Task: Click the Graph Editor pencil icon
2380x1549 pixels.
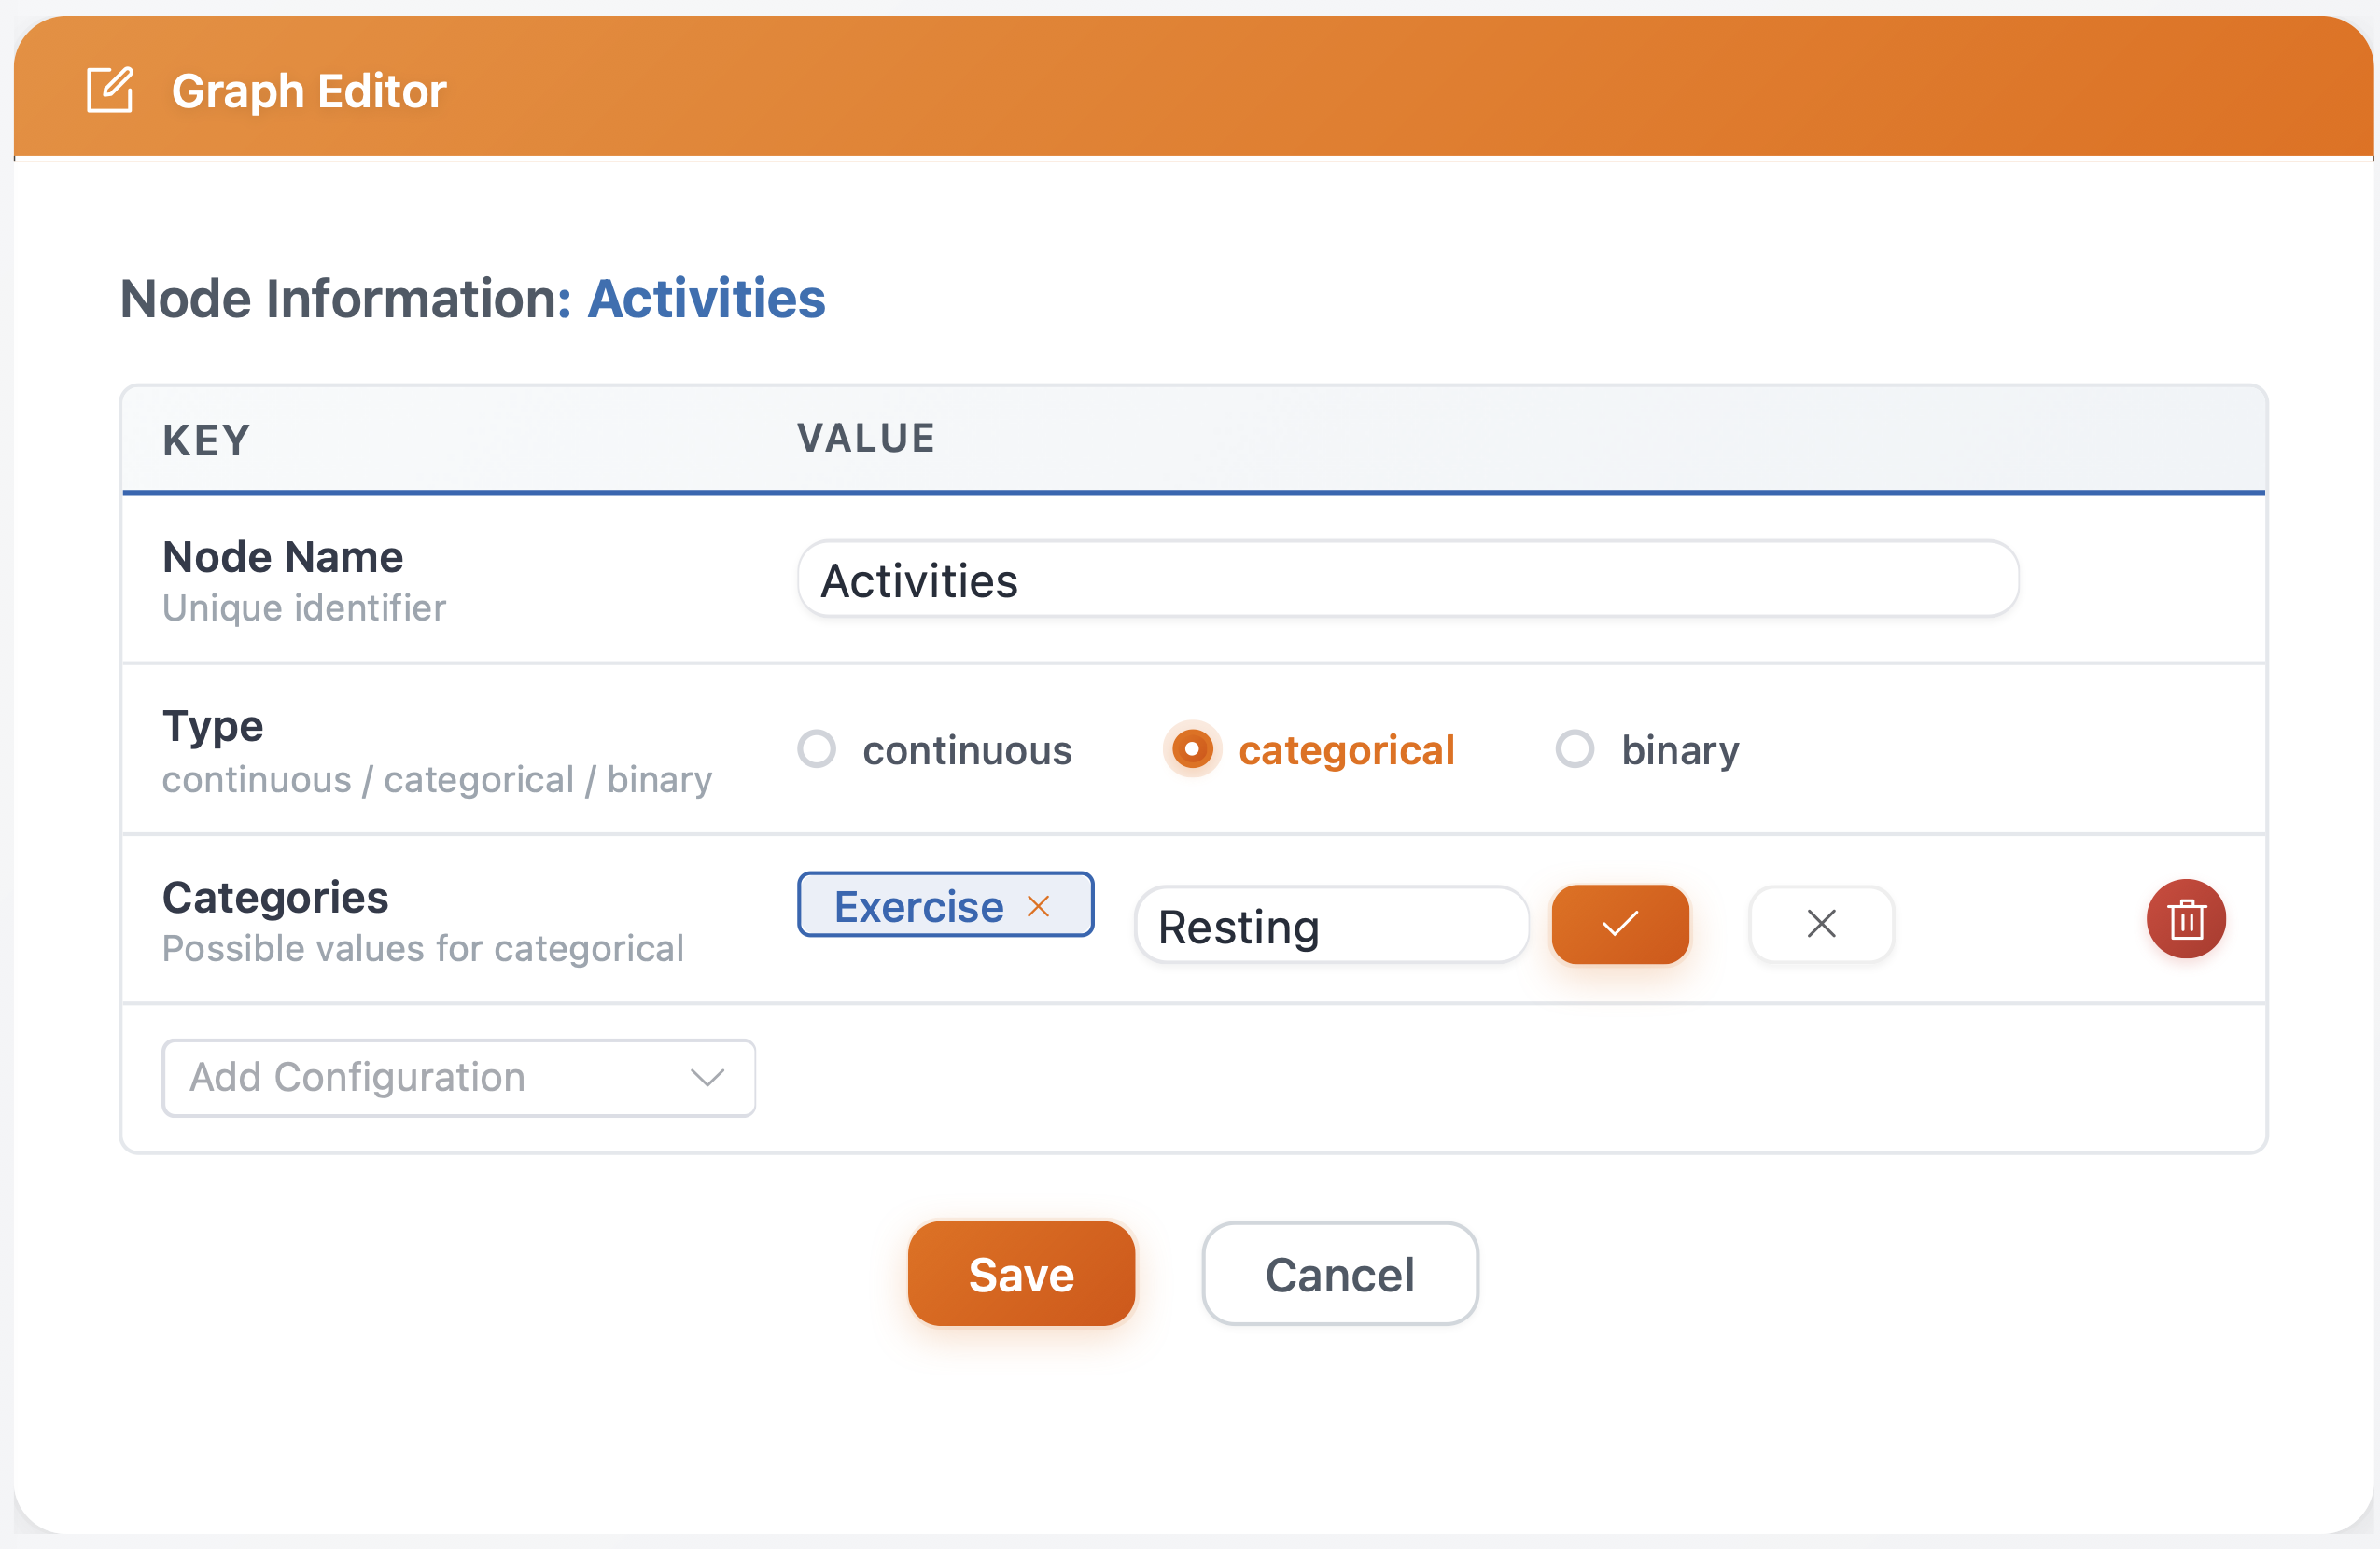Action: (x=110, y=91)
